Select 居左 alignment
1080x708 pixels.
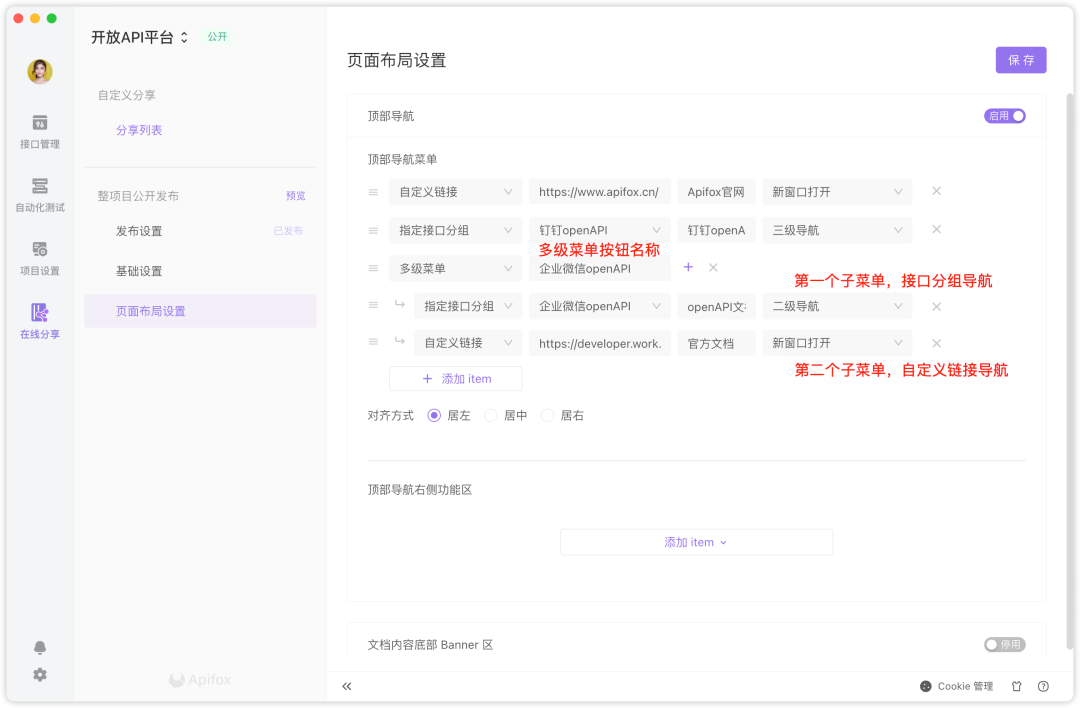(x=434, y=415)
